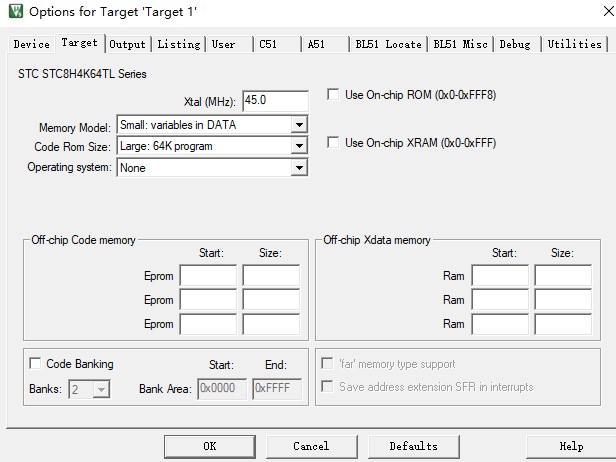Screen dimensions: 616x462
Task: Open the BL51 Misc tab
Action: tap(460, 44)
